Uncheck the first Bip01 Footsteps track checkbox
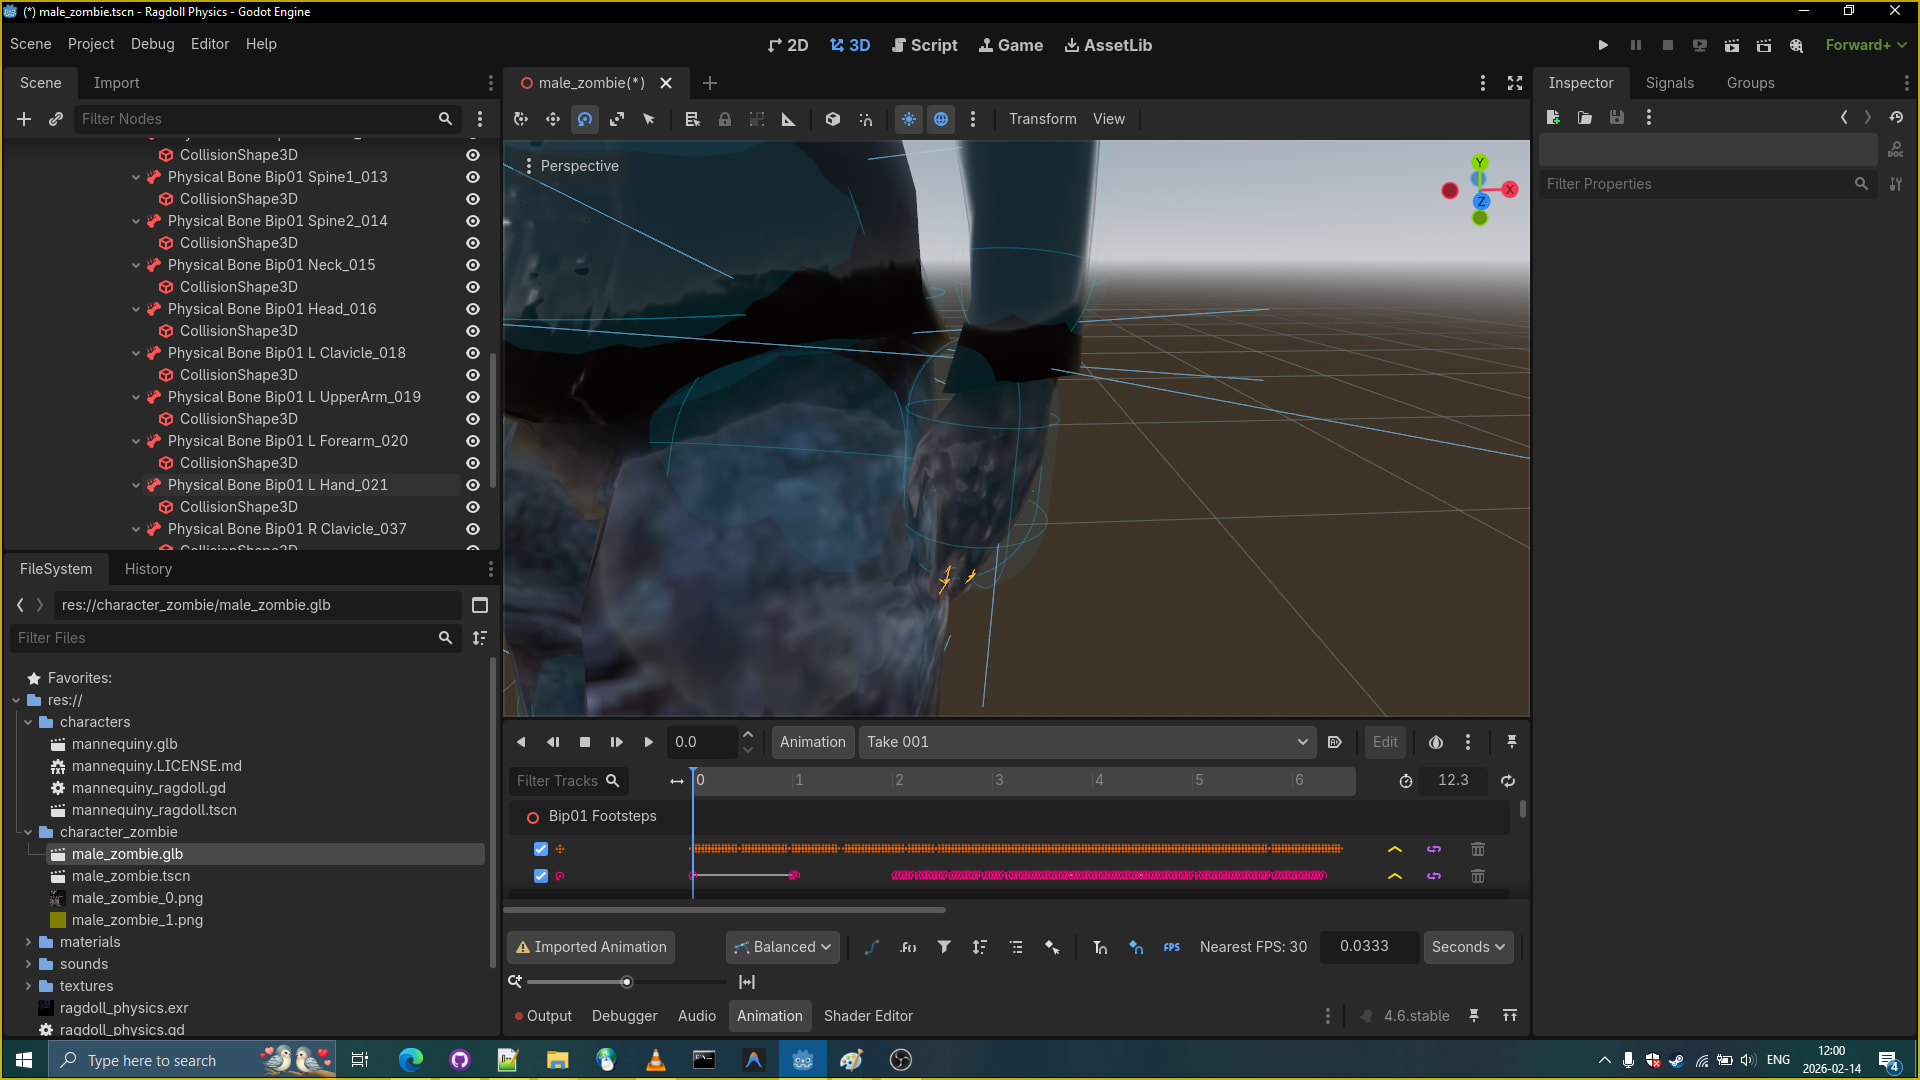 click(x=541, y=849)
